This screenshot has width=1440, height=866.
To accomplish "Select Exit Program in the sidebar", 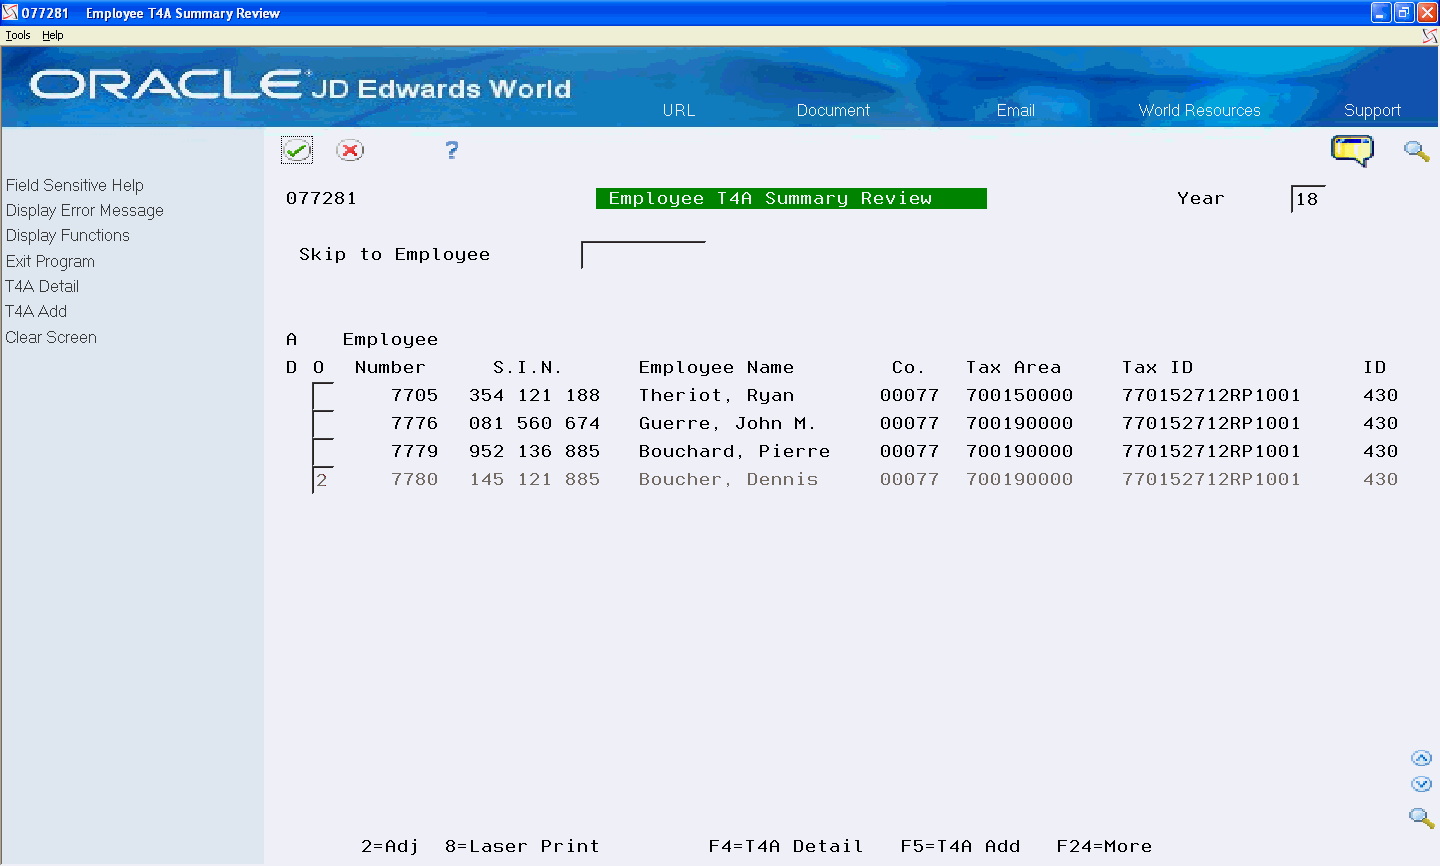I will click(x=50, y=261).
